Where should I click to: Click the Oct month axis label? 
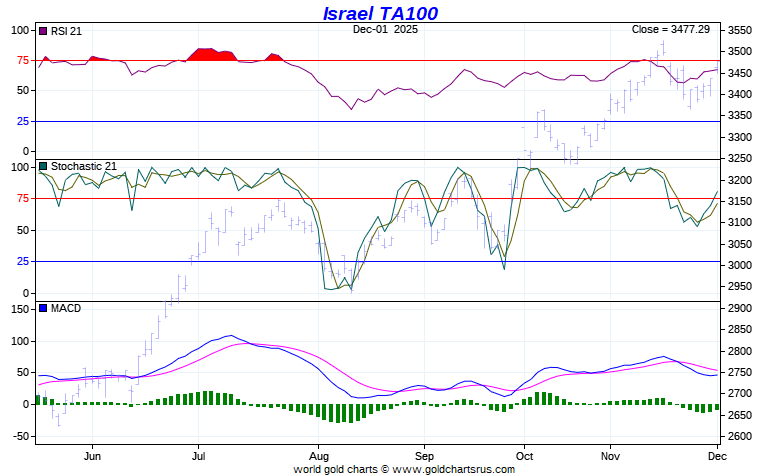(524, 456)
